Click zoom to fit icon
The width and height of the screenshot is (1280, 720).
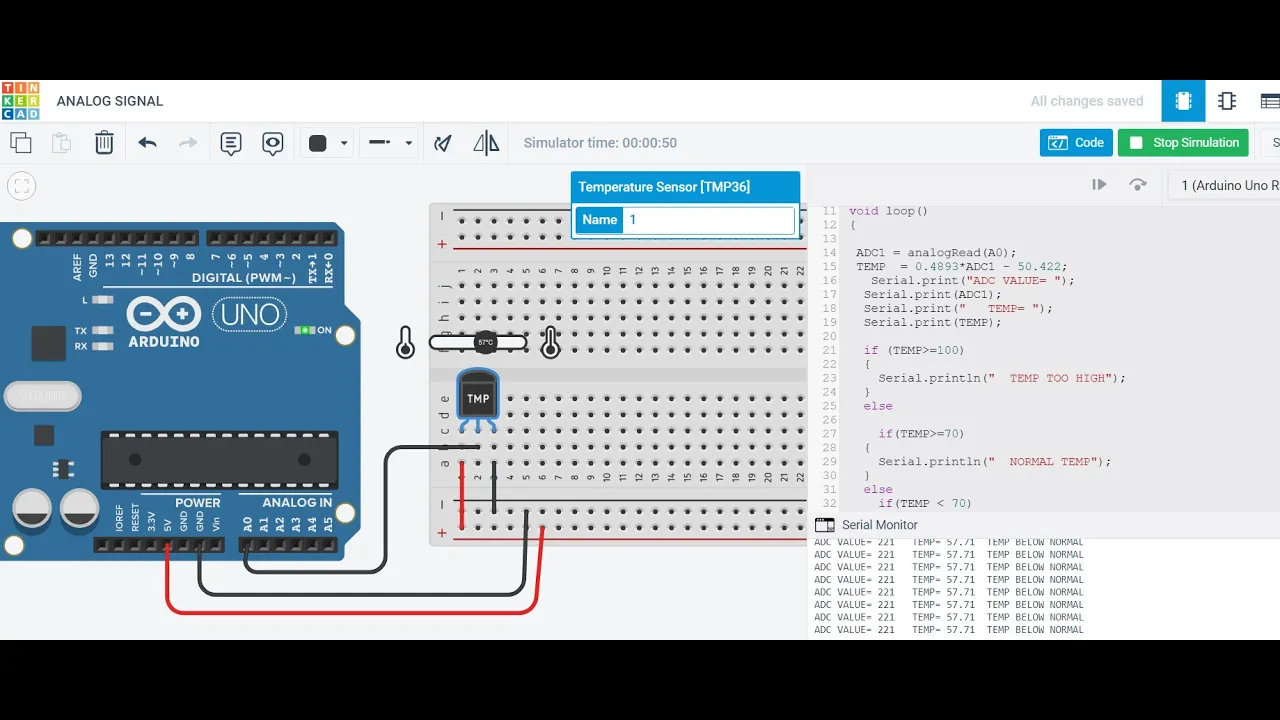click(21, 186)
